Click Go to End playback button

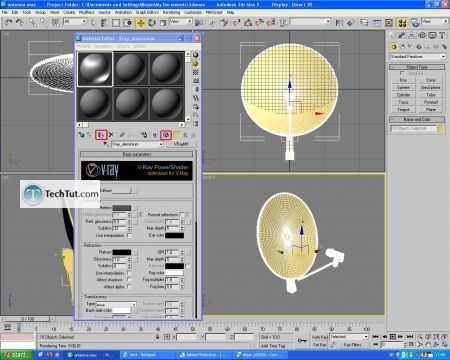tap(410, 337)
